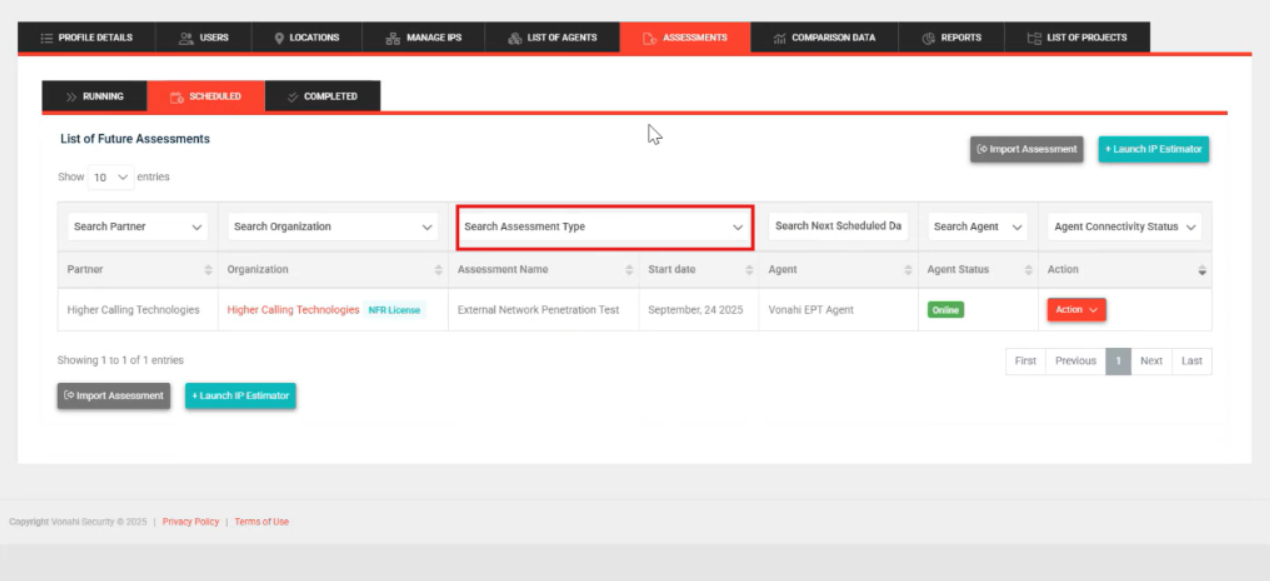Screen dimensions: 1270x581
Task: Open the Higher Calling Technologies organization link
Action: (x=293, y=310)
